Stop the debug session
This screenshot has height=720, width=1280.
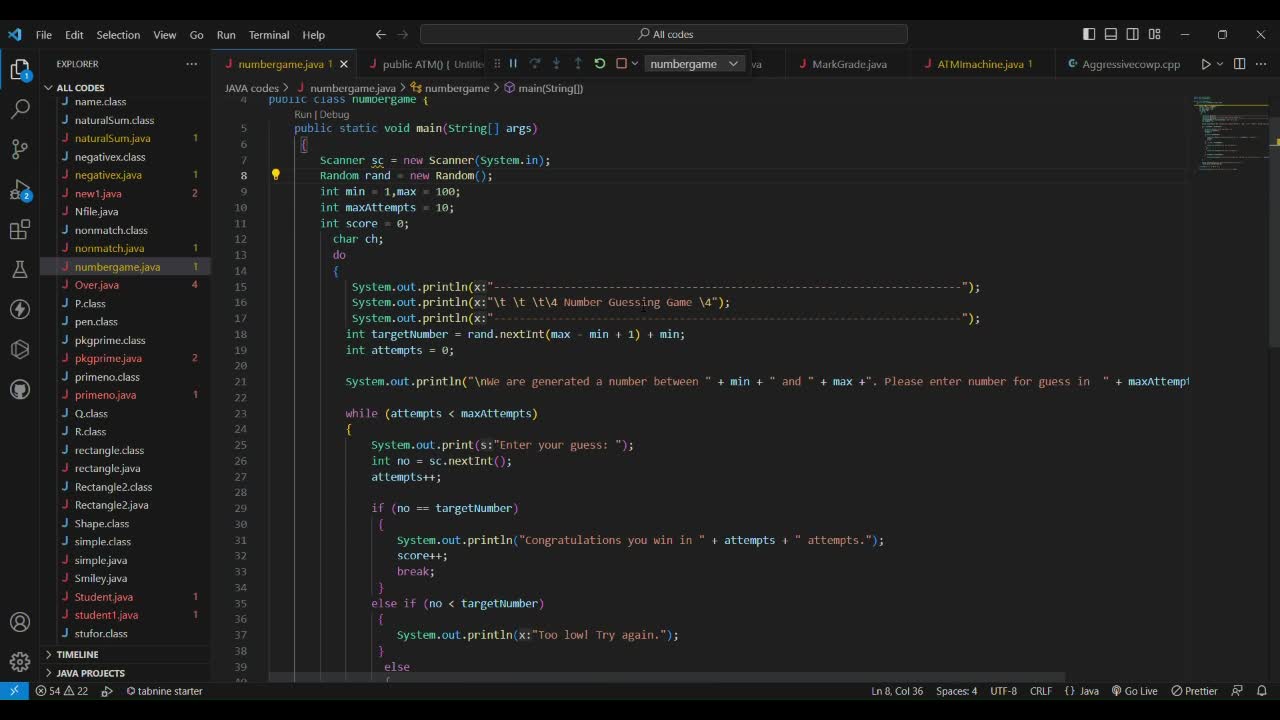[x=621, y=63]
